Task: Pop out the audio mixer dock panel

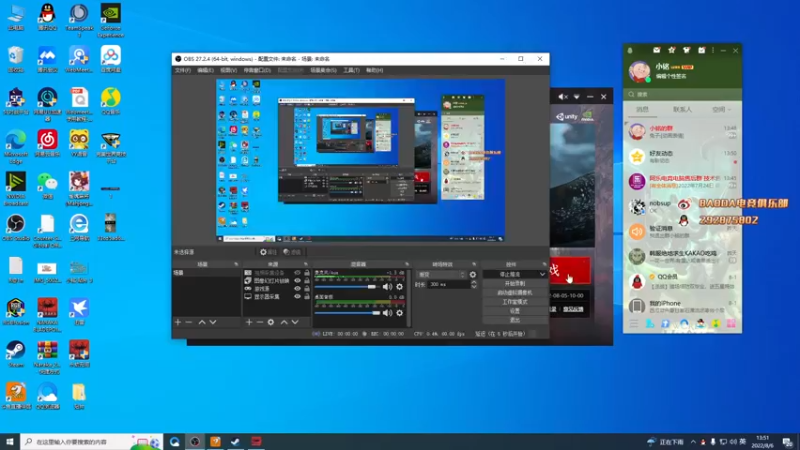Action: 407,264
